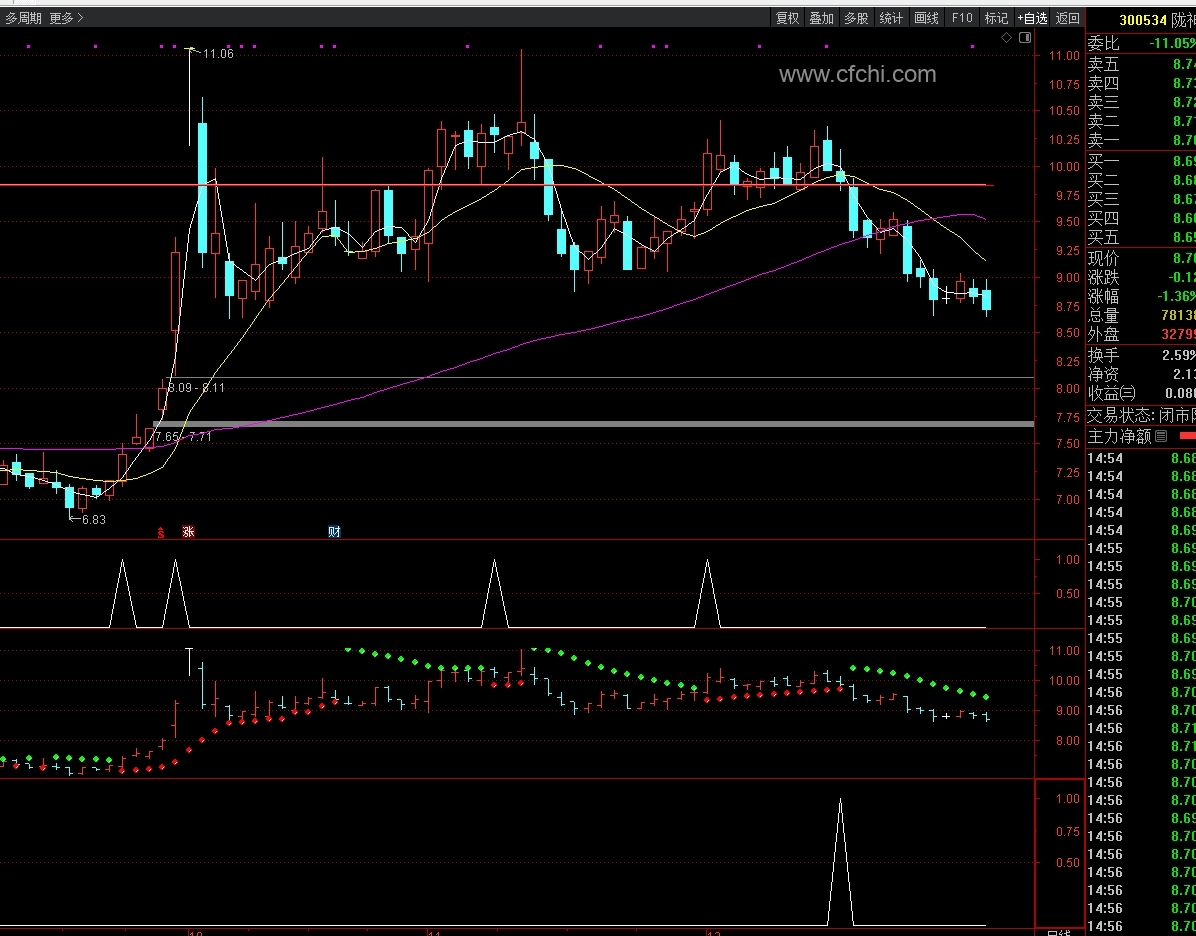1196x936 pixels.
Task: Click the 统计 statistics button
Action: (891, 18)
